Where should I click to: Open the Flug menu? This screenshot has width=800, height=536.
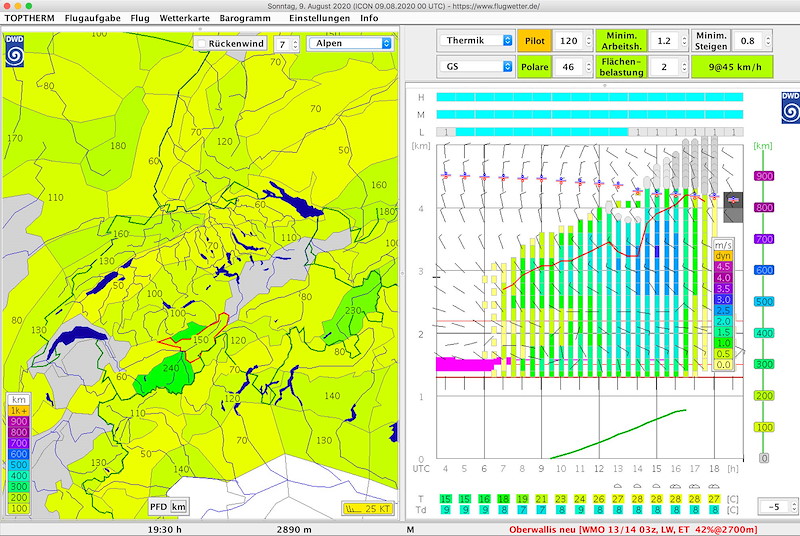click(140, 18)
